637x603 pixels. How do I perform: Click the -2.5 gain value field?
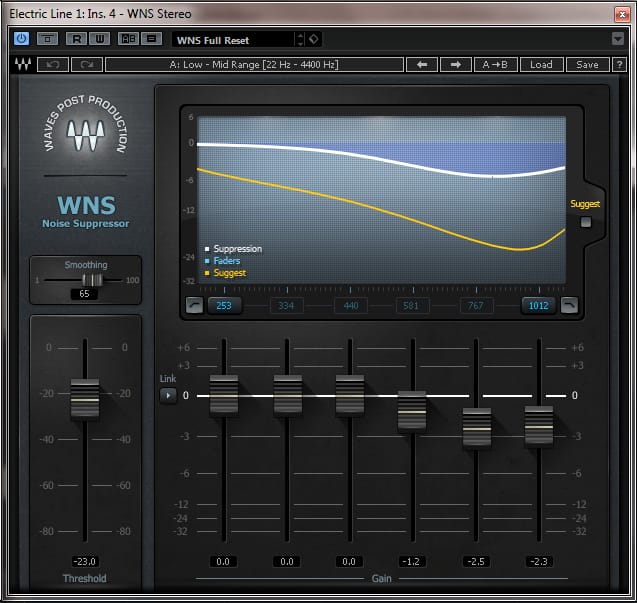(476, 562)
